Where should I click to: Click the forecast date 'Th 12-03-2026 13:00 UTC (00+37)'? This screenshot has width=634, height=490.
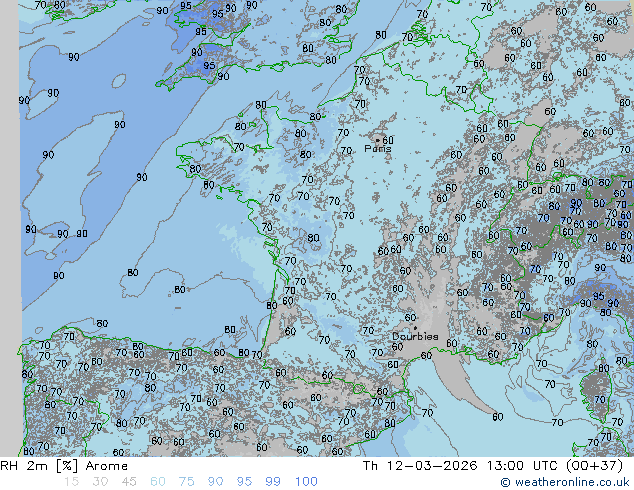pos(493,466)
